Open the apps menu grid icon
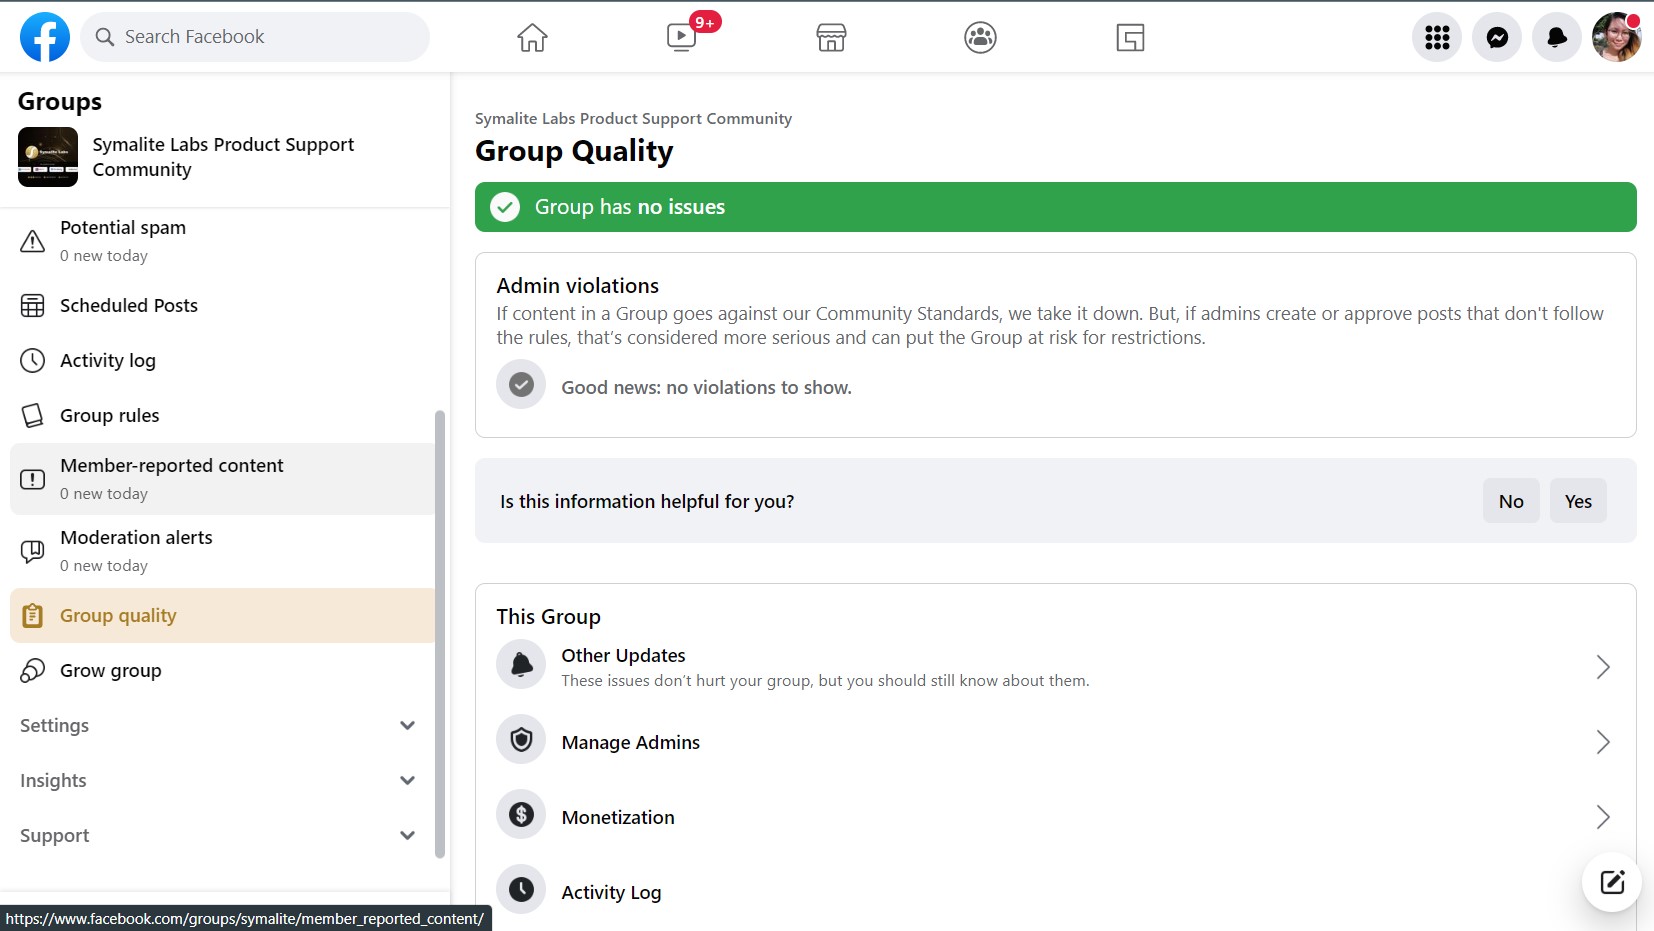The height and width of the screenshot is (931, 1654). point(1436,37)
